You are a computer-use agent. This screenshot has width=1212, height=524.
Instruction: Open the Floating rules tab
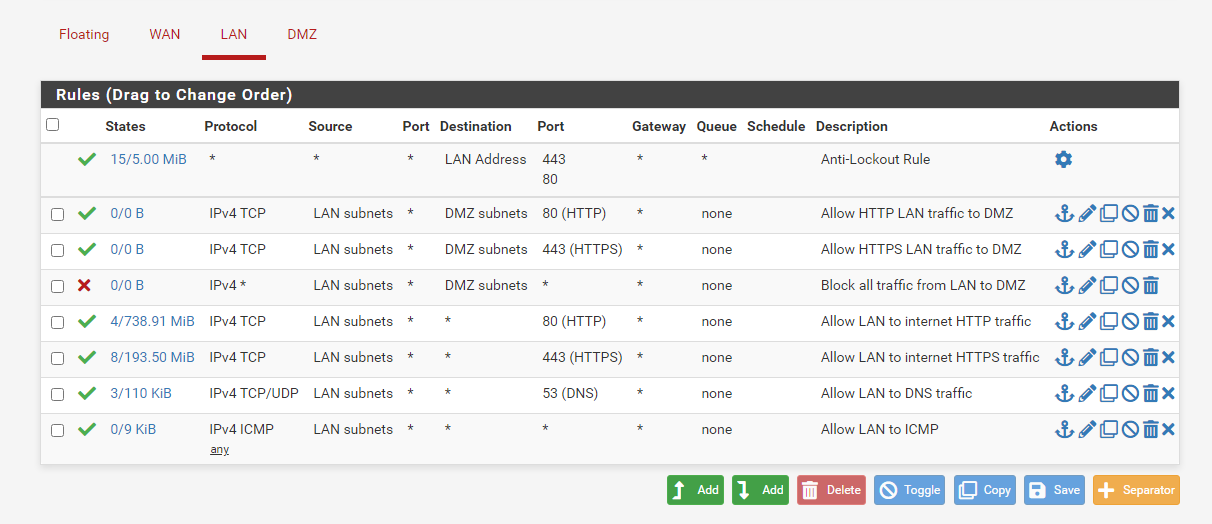pyautogui.click(x=84, y=34)
